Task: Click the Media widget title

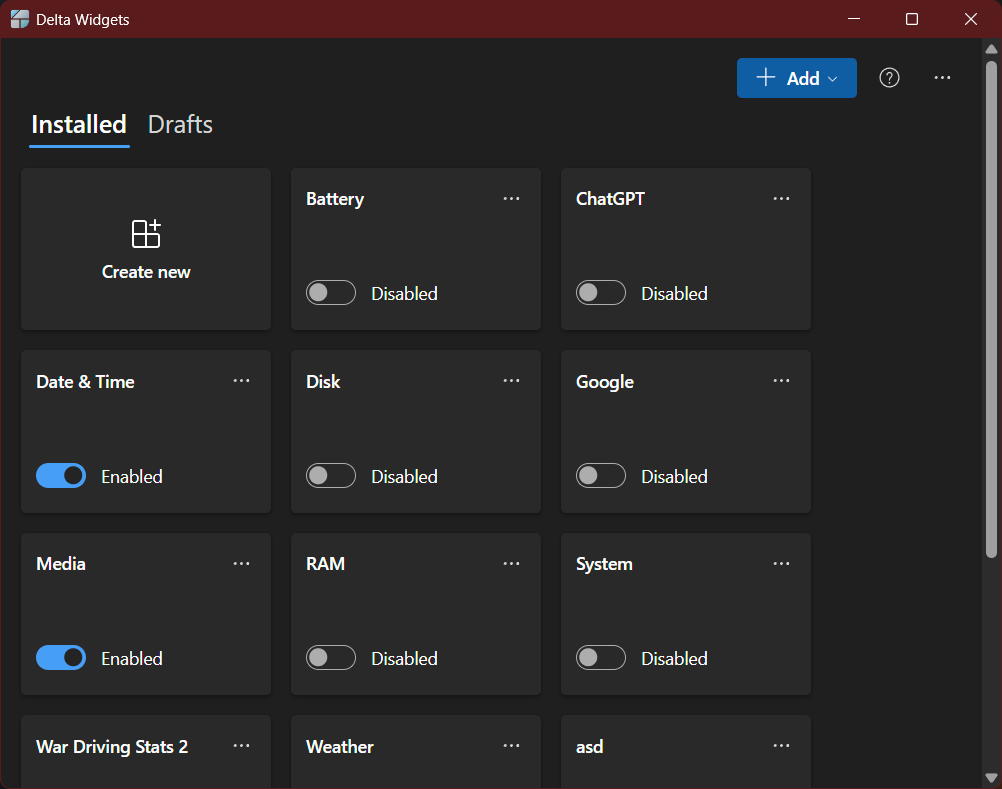Action: (x=61, y=564)
